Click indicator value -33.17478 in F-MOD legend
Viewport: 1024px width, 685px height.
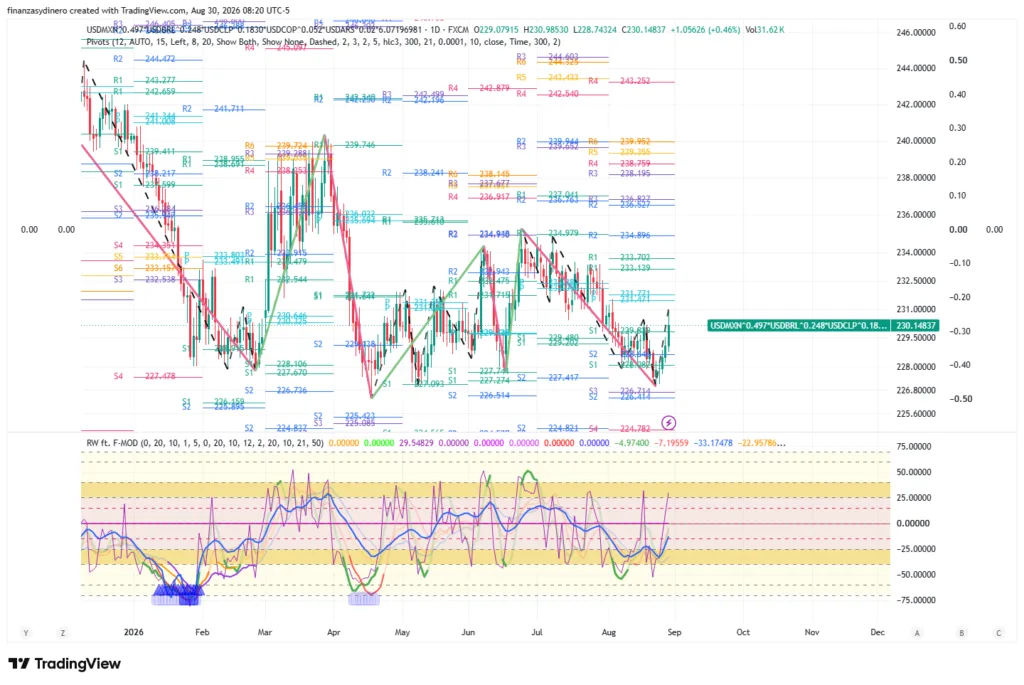(712, 443)
